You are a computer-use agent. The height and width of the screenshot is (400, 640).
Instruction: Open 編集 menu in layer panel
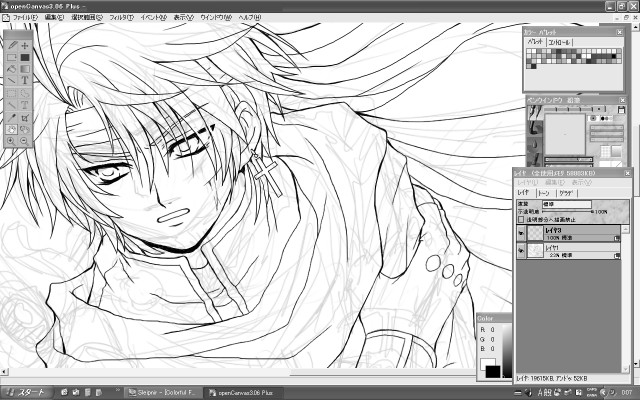click(554, 182)
